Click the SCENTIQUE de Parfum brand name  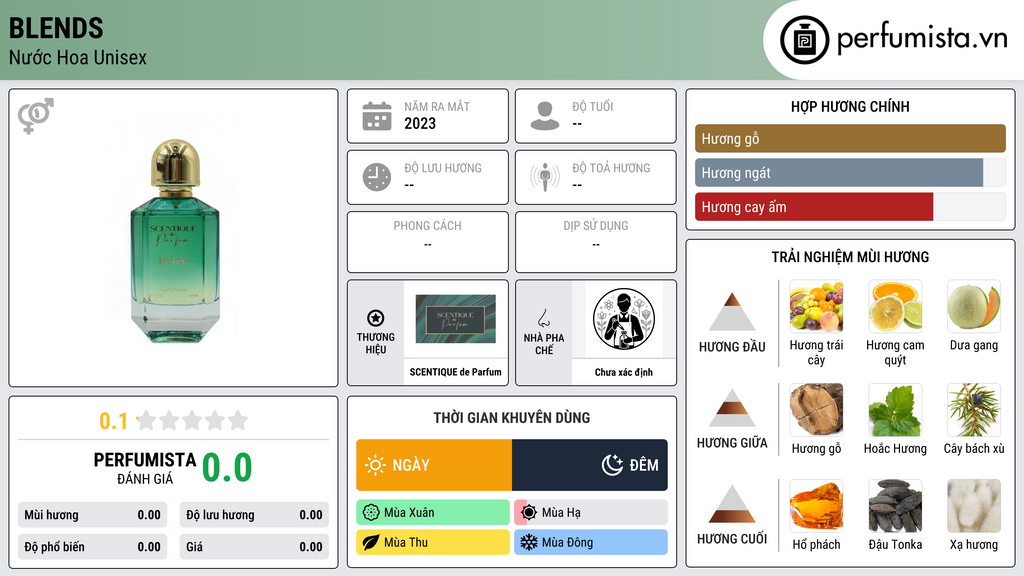tap(456, 372)
